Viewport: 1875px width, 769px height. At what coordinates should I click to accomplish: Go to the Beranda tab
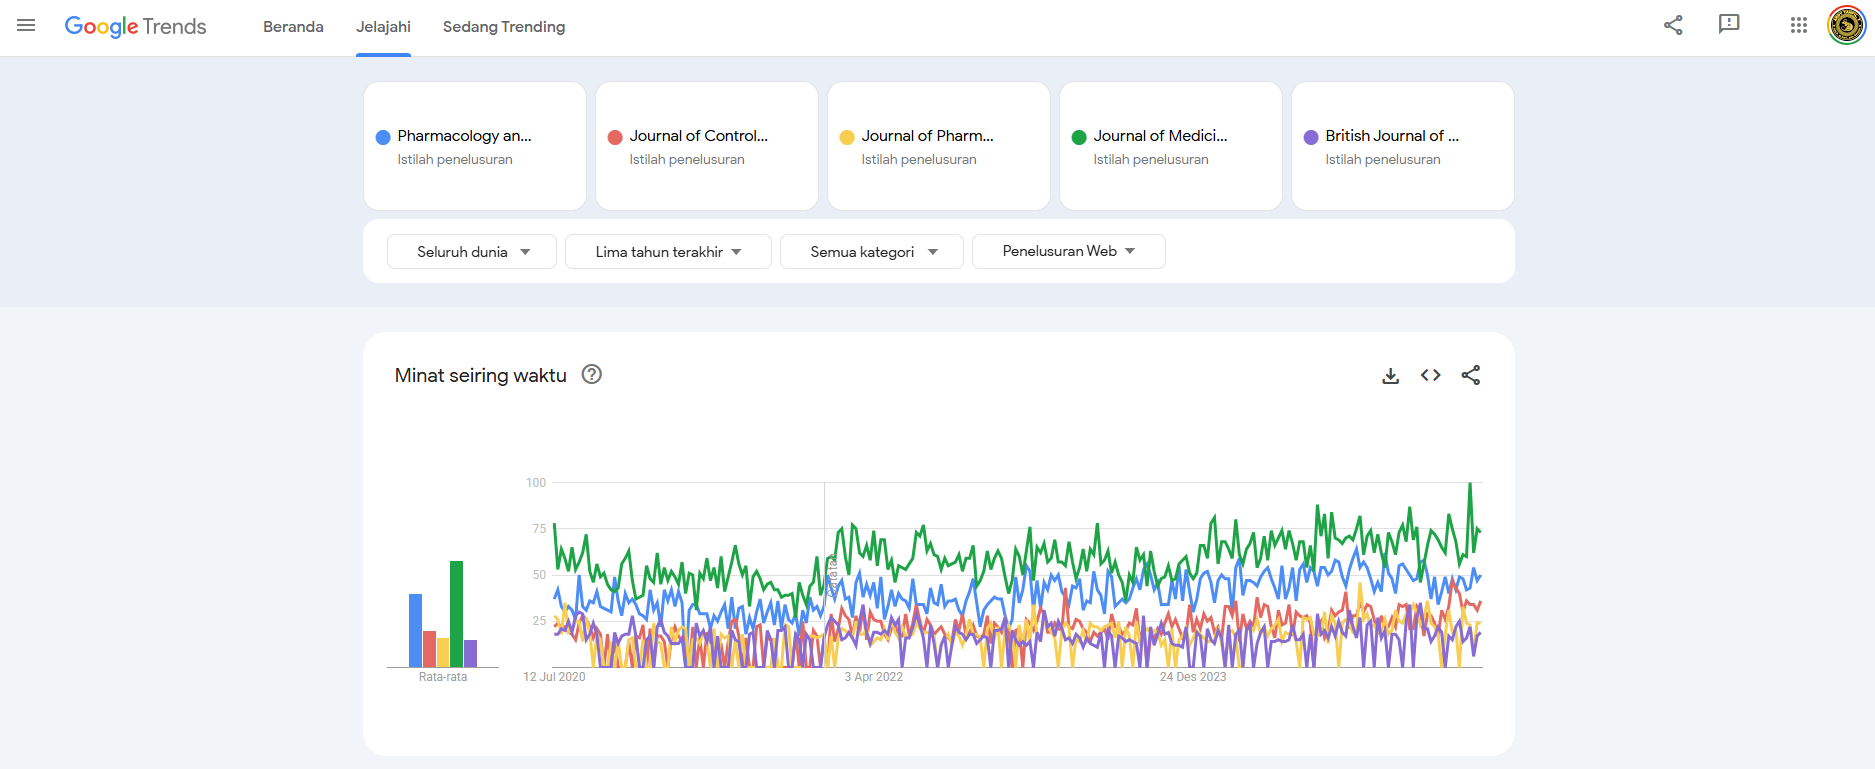click(293, 27)
